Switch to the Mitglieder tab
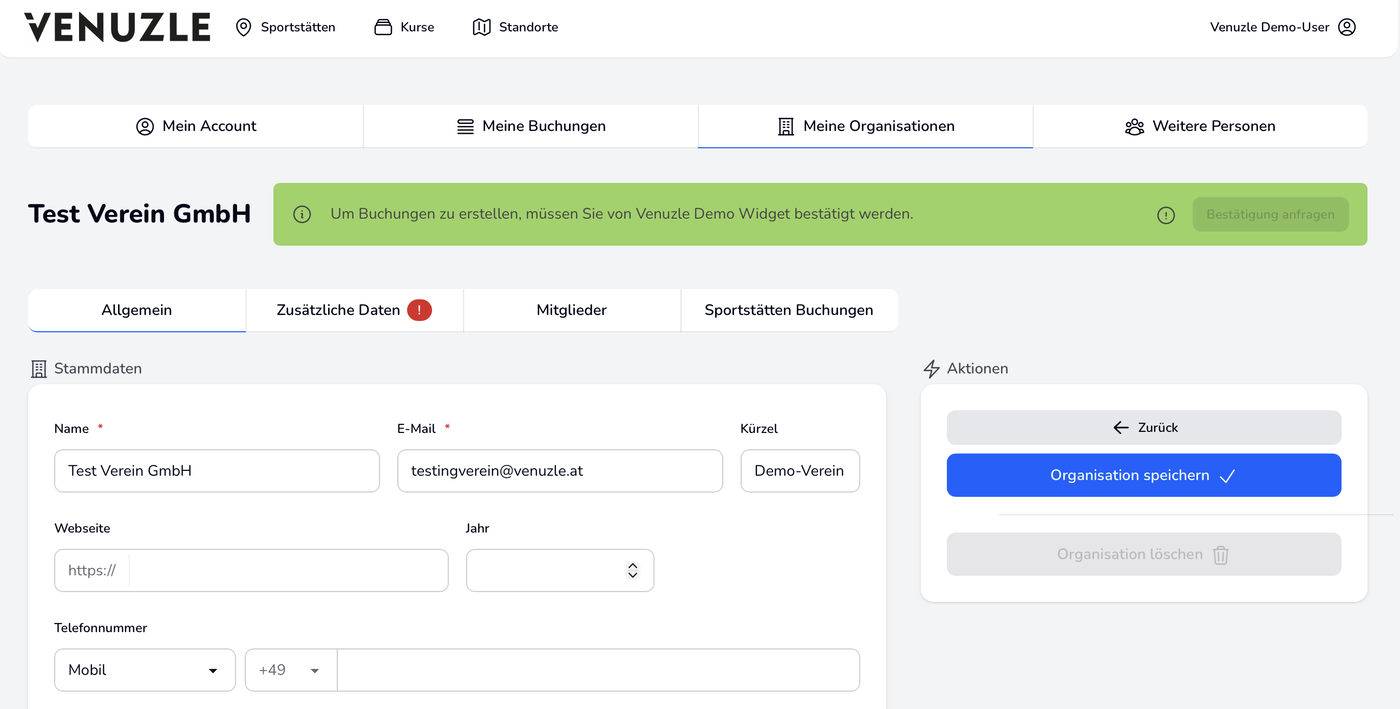 click(572, 310)
